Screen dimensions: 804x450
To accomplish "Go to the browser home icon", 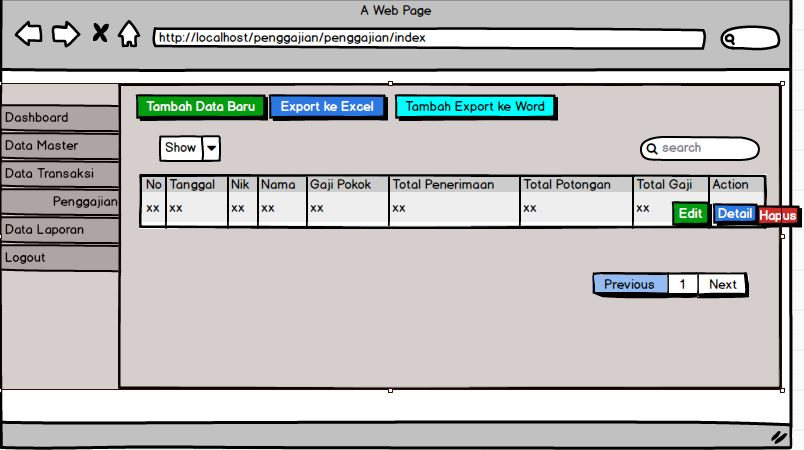I will click(x=129, y=34).
